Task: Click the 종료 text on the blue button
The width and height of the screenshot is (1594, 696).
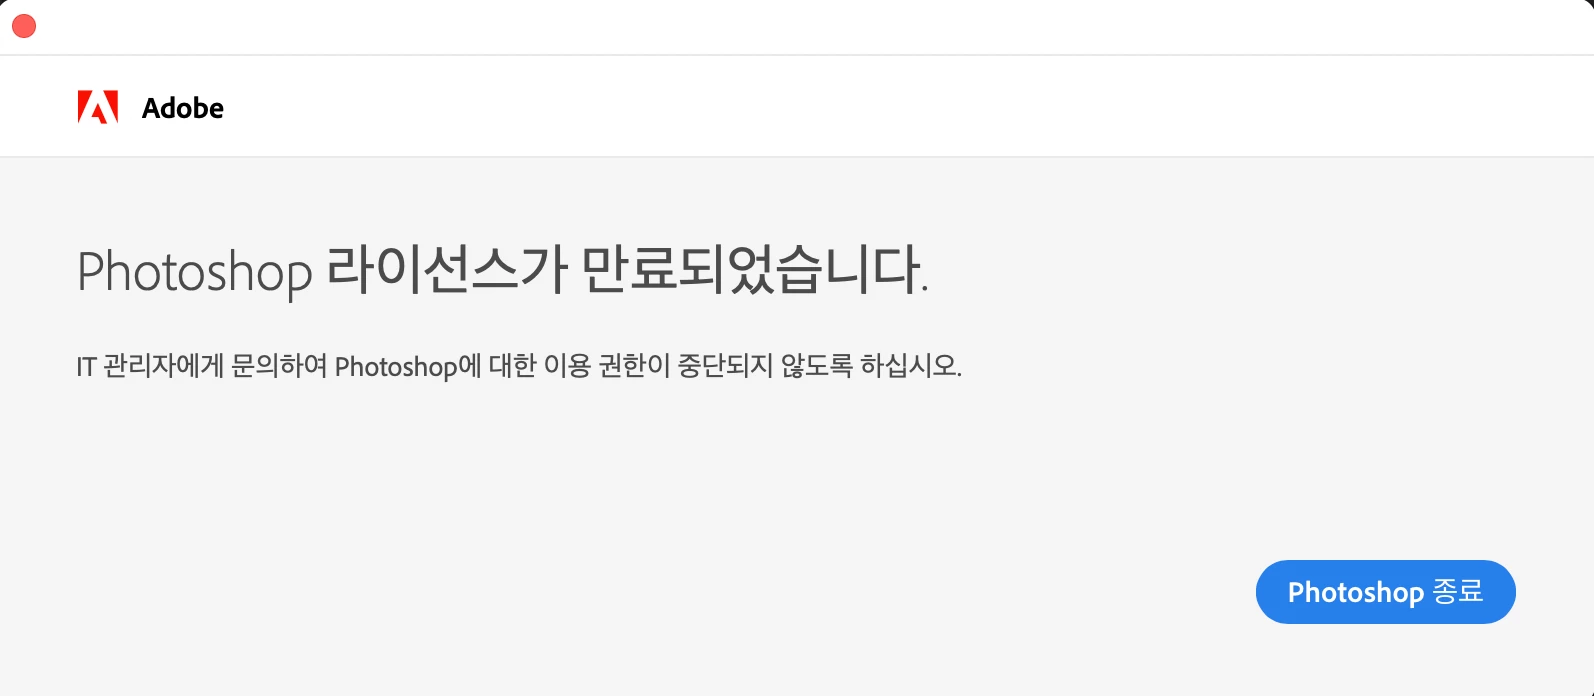Action: coord(1458,591)
